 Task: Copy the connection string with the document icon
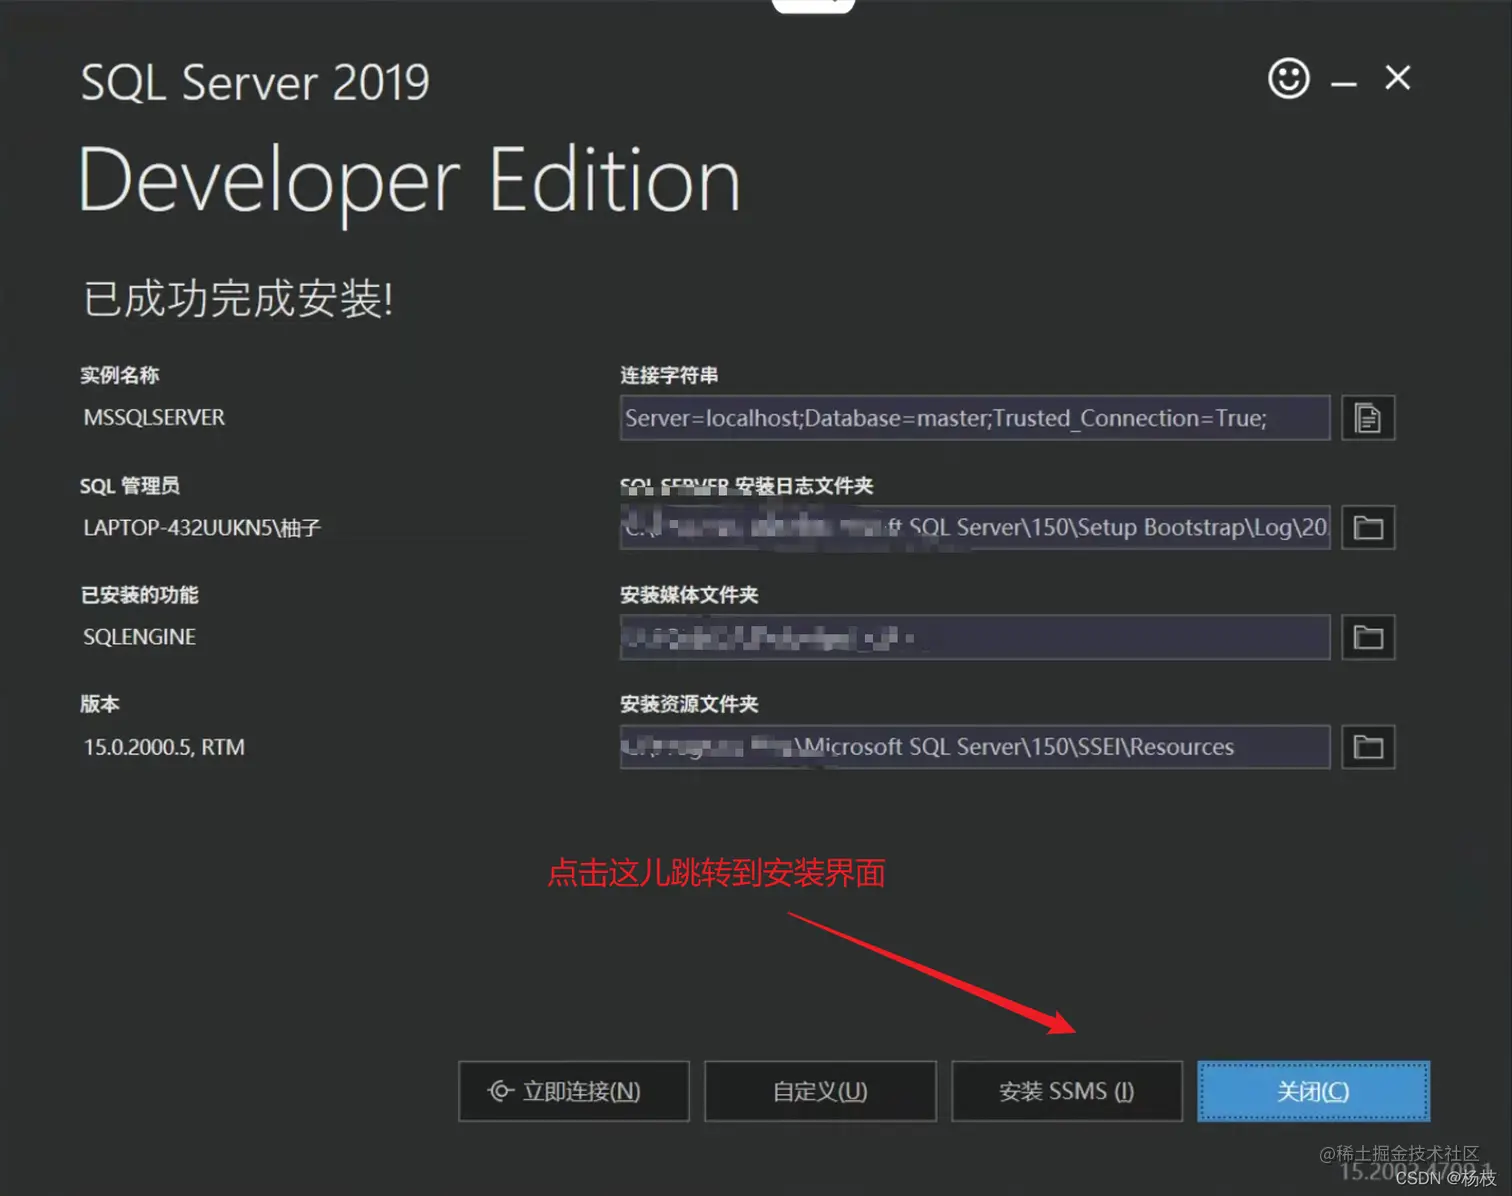click(x=1368, y=418)
